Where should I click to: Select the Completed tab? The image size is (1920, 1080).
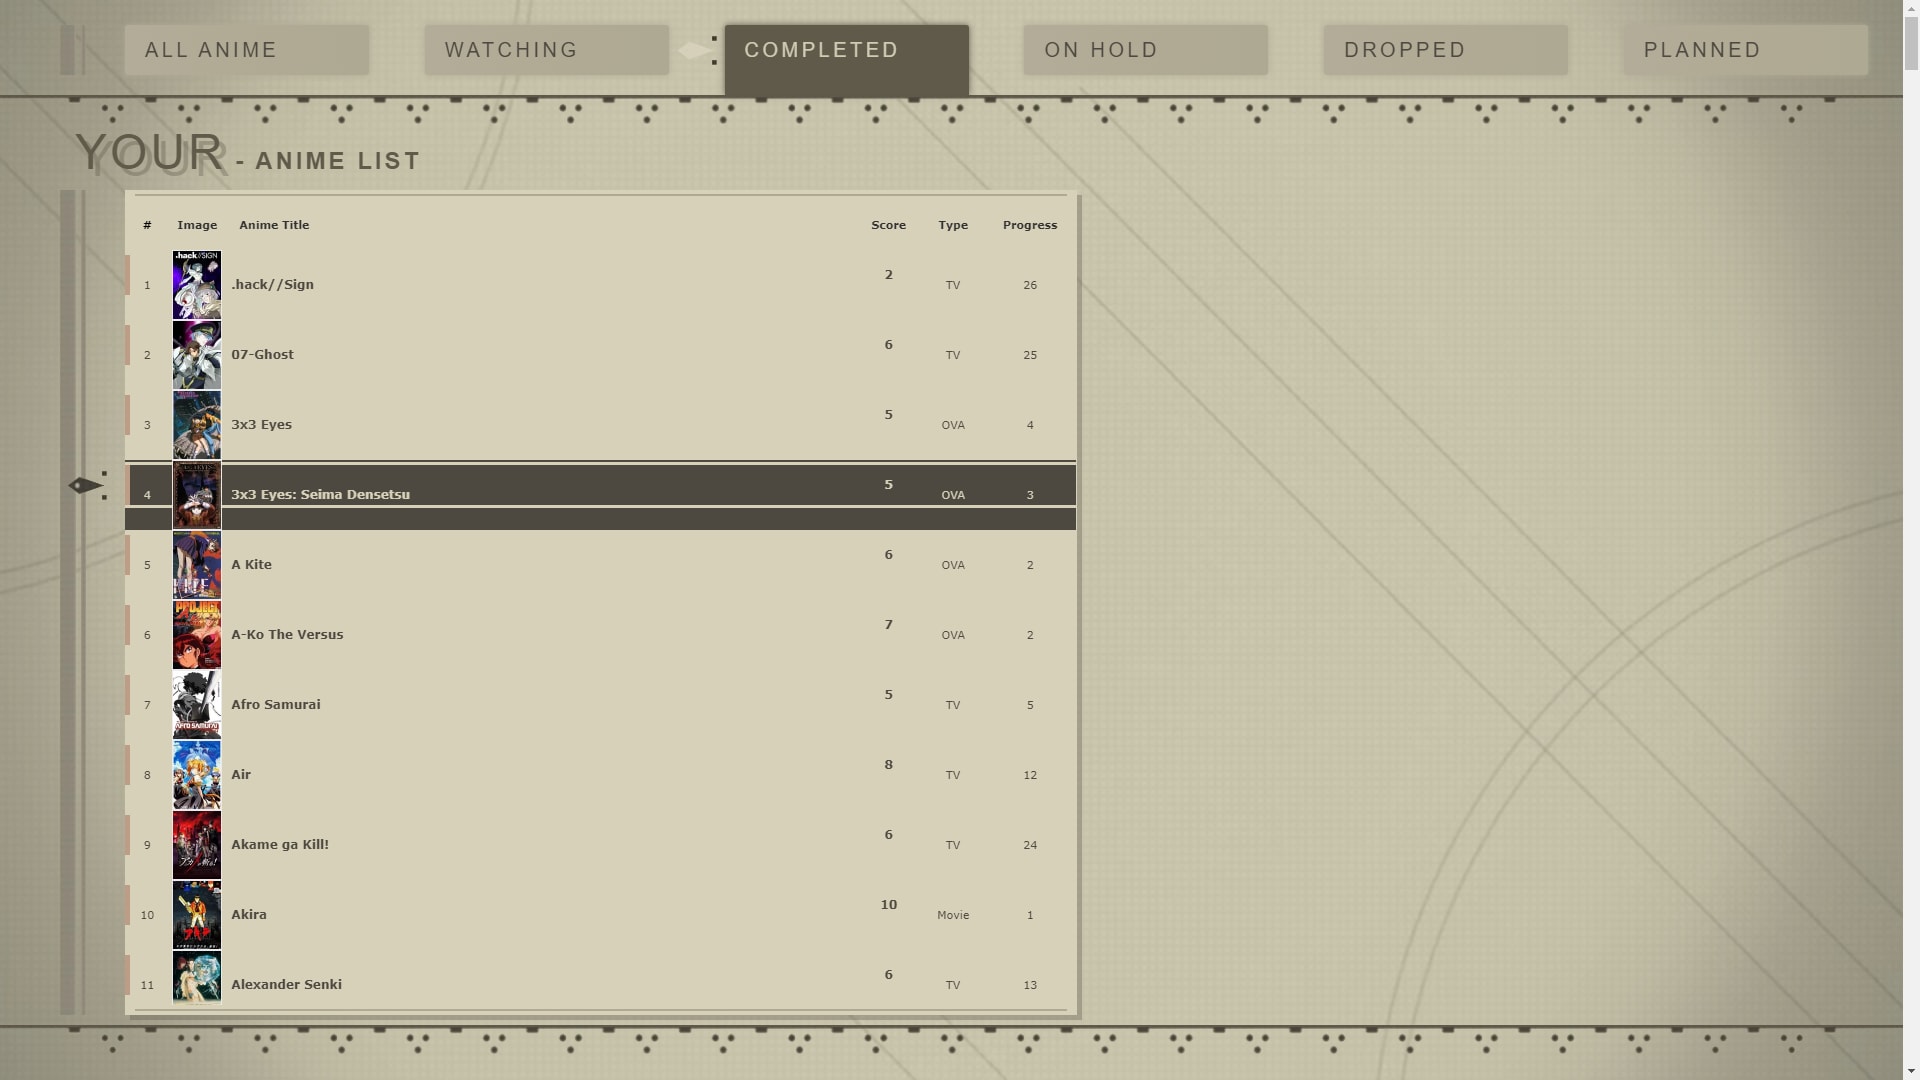(x=847, y=60)
